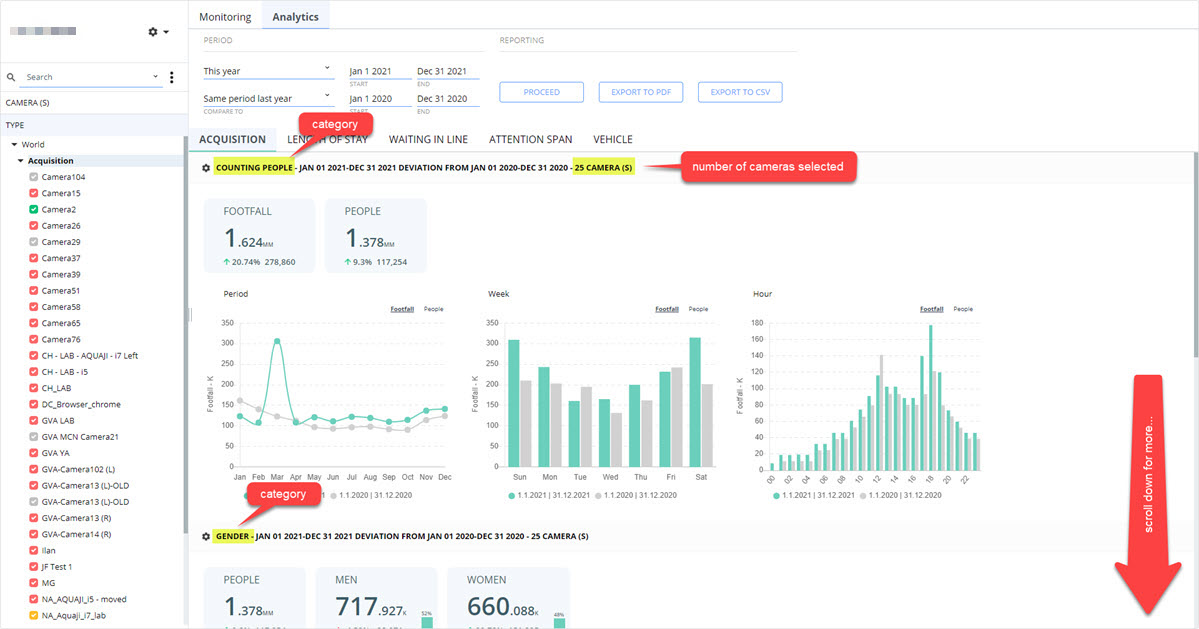Open the settings gear in the sidebar header

pyautogui.click(x=158, y=31)
